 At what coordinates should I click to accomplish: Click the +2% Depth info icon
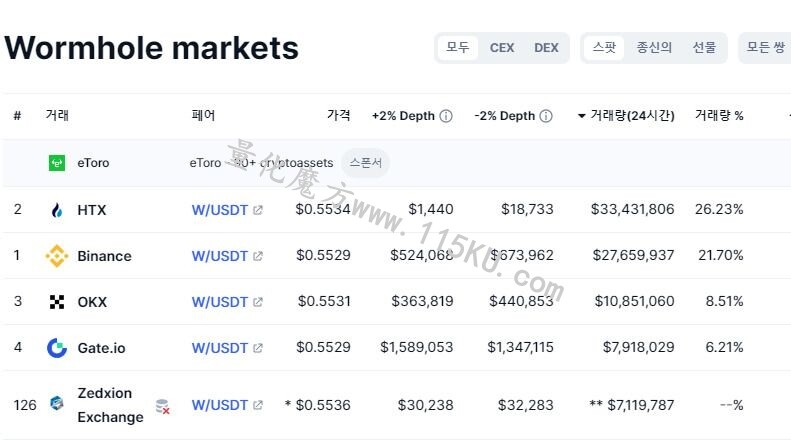[446, 116]
